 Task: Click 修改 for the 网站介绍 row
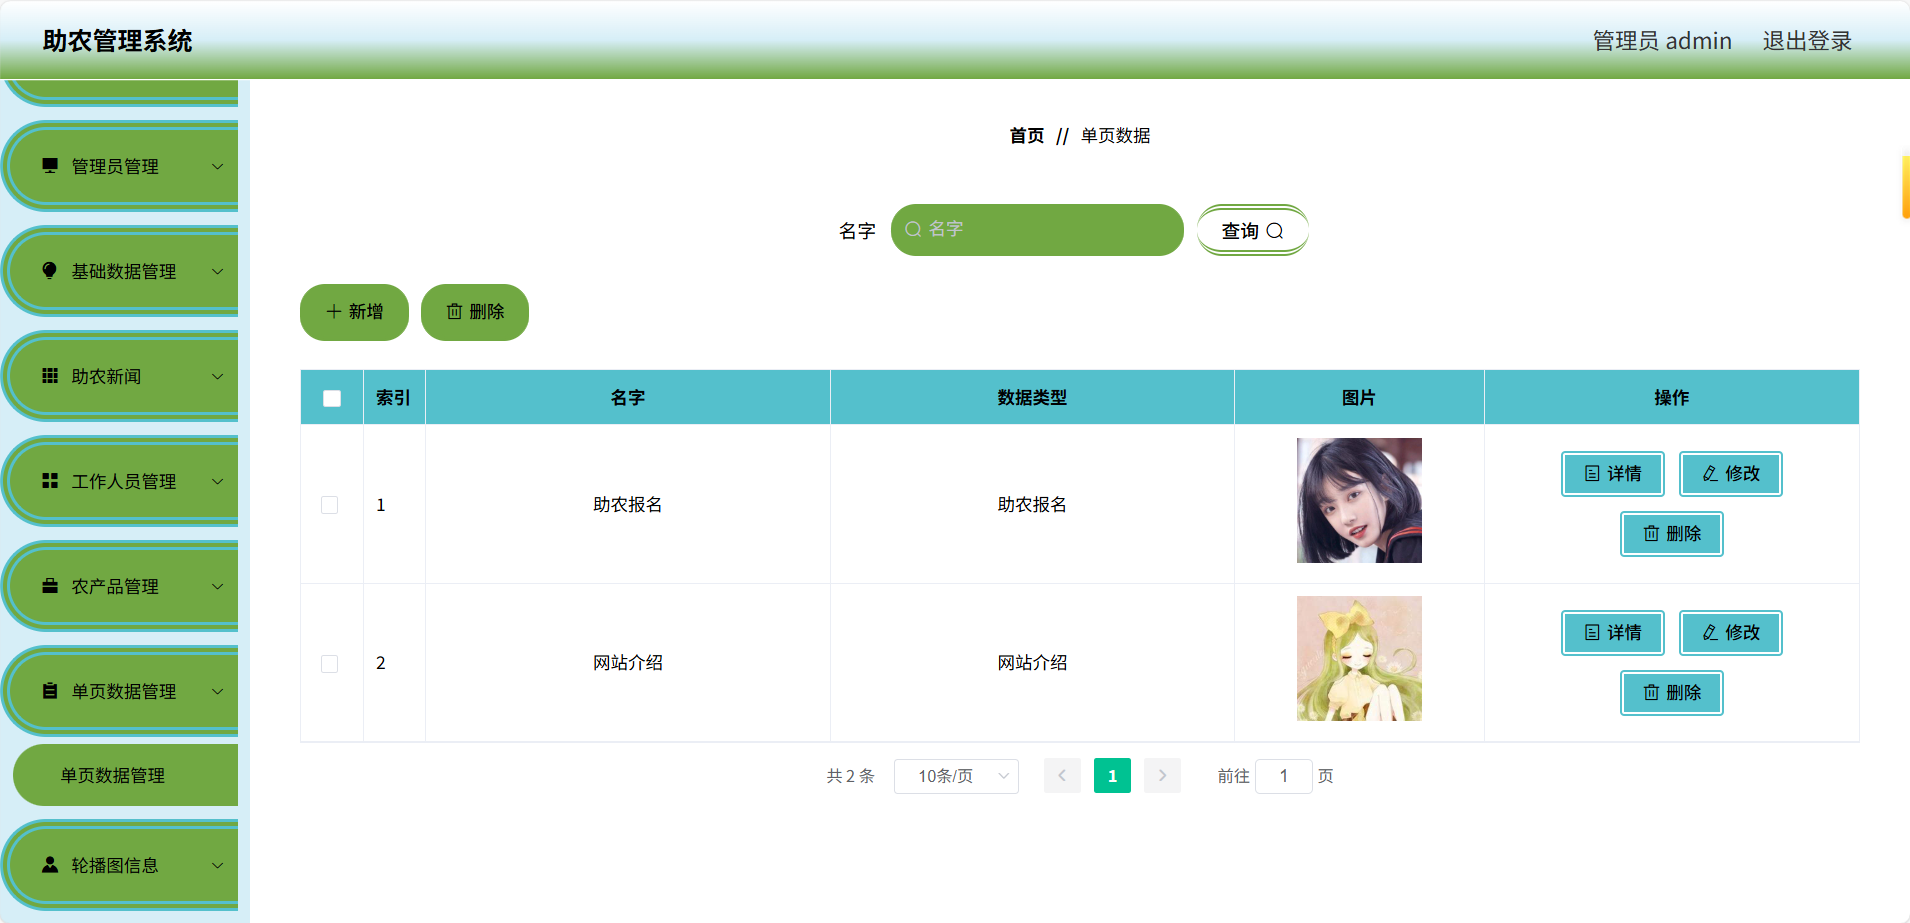[1731, 633]
